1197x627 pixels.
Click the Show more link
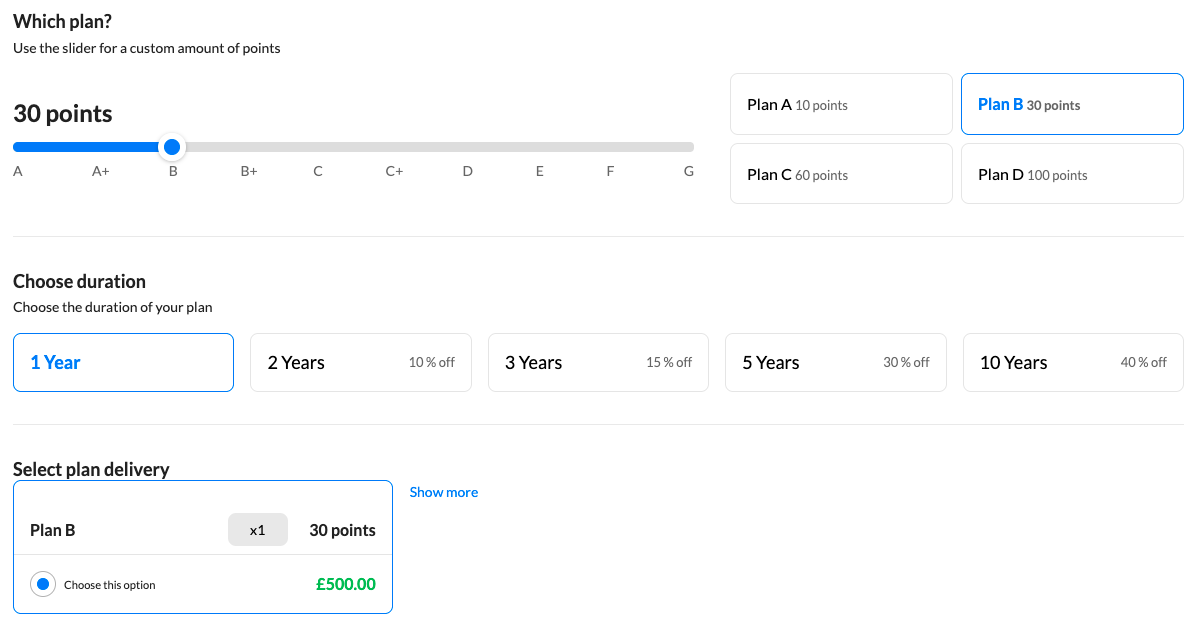point(444,492)
